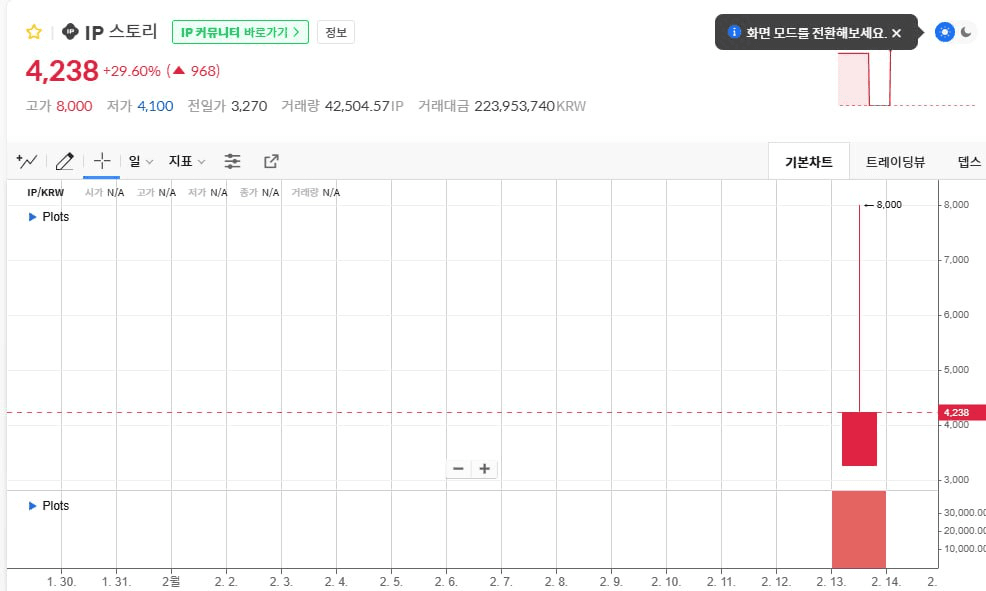Switch to dark mode moon icon
This screenshot has height=591, width=986.
[967, 31]
